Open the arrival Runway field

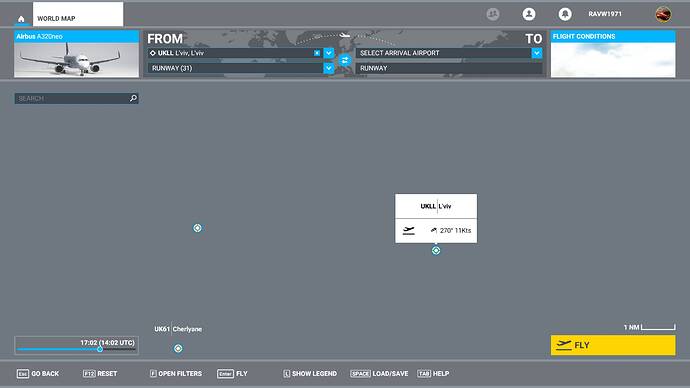click(449, 68)
